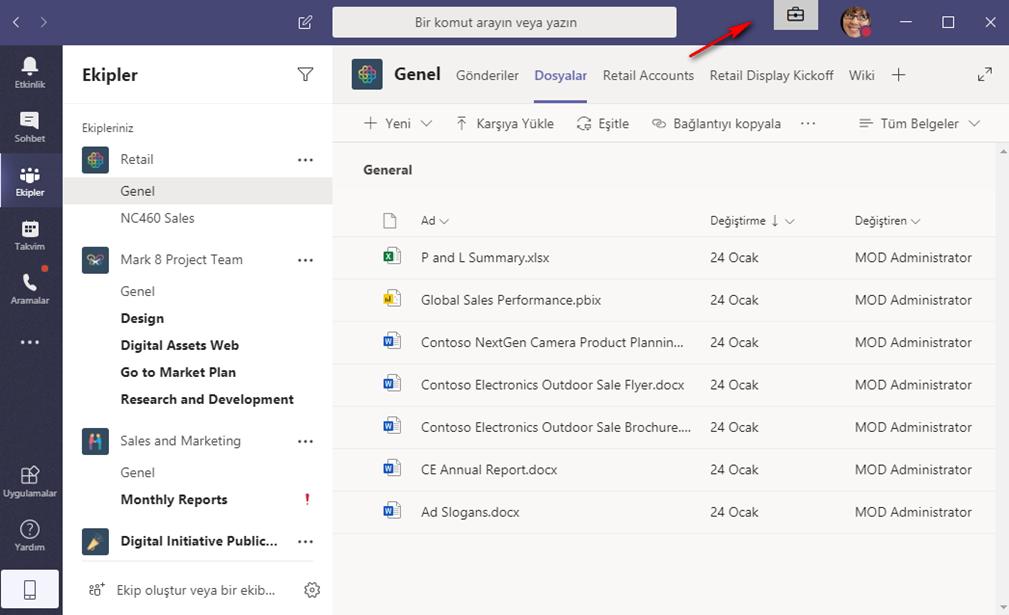Click Ekip oluştur veya bir ekibe katıl

coord(182,590)
